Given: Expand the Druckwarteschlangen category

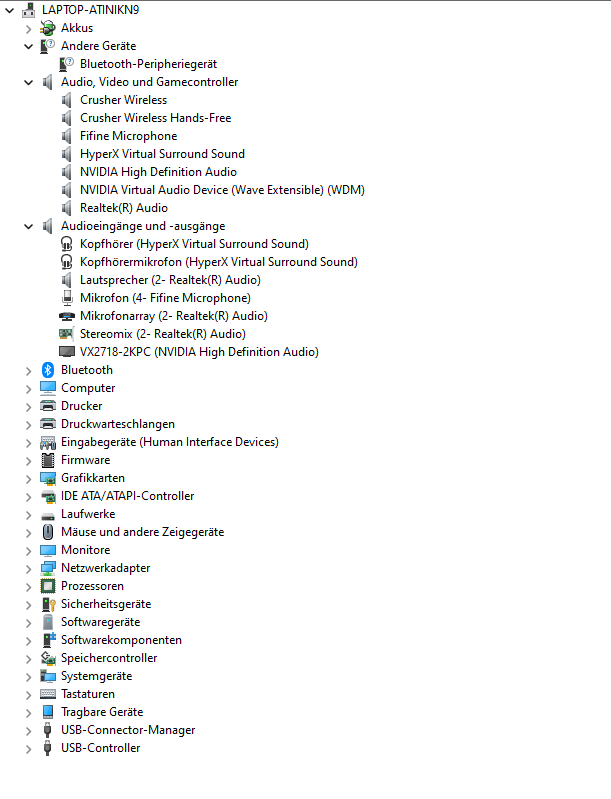Looking at the screenshot, I should (29, 425).
